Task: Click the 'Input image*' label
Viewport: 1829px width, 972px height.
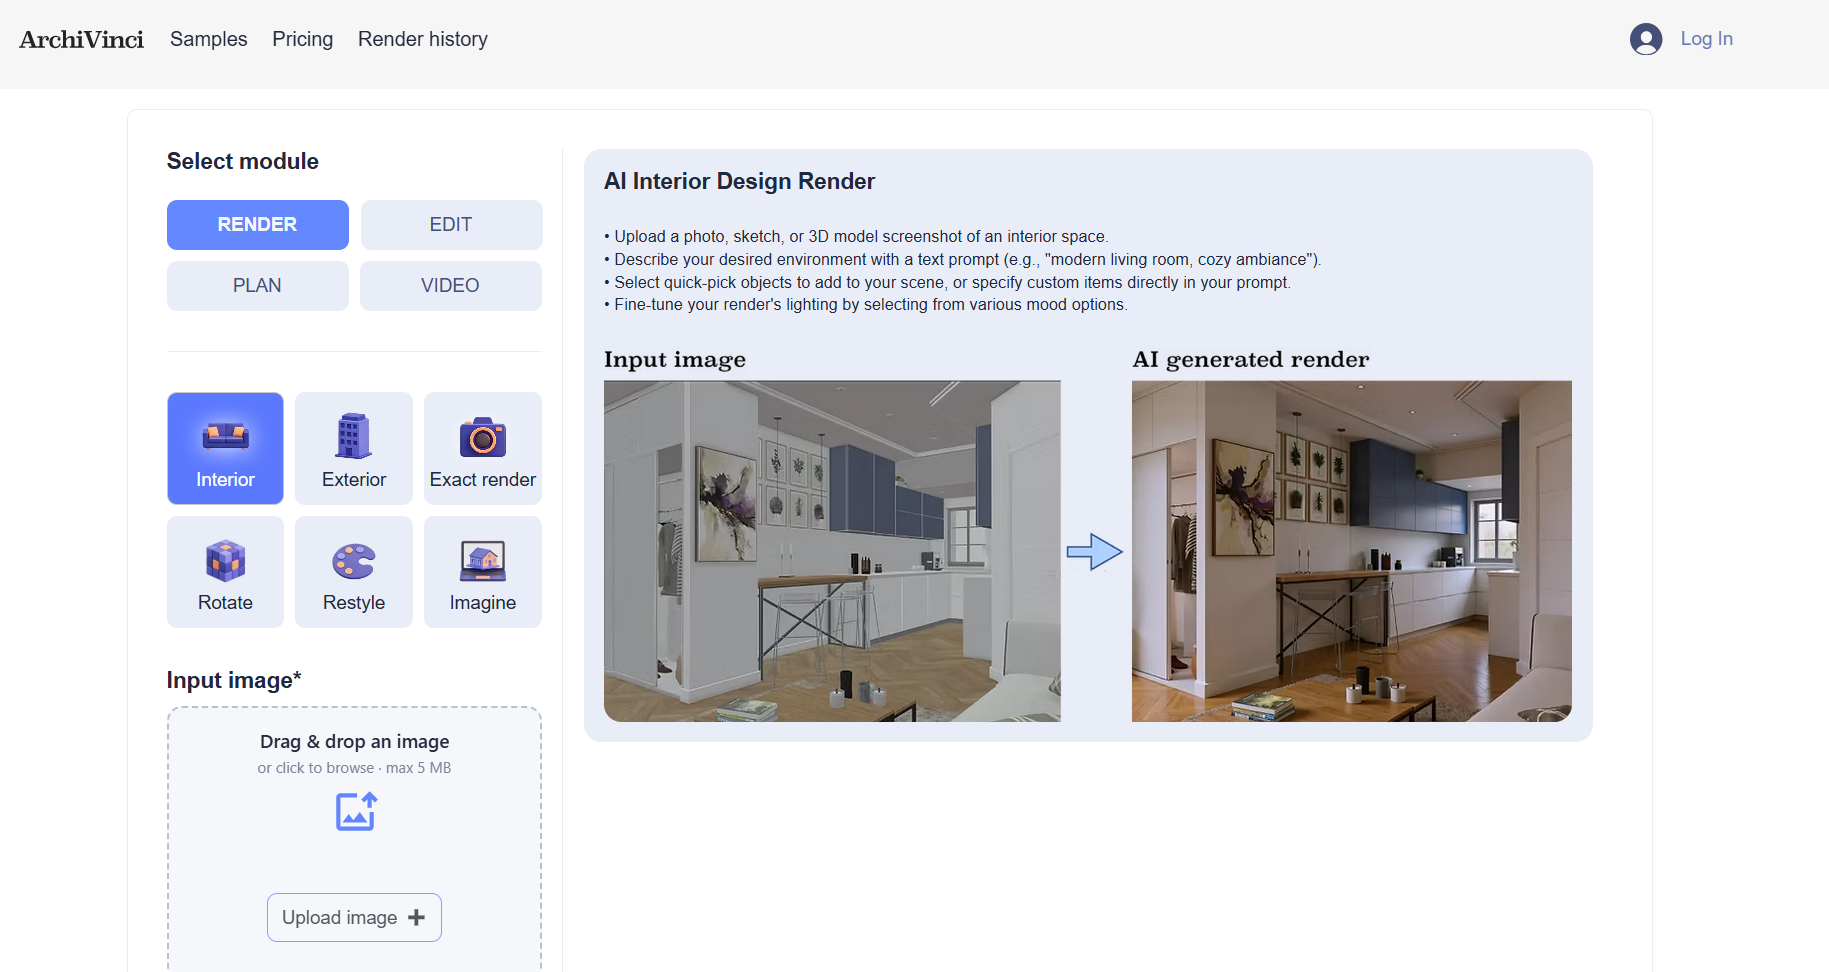Action: coord(234,680)
